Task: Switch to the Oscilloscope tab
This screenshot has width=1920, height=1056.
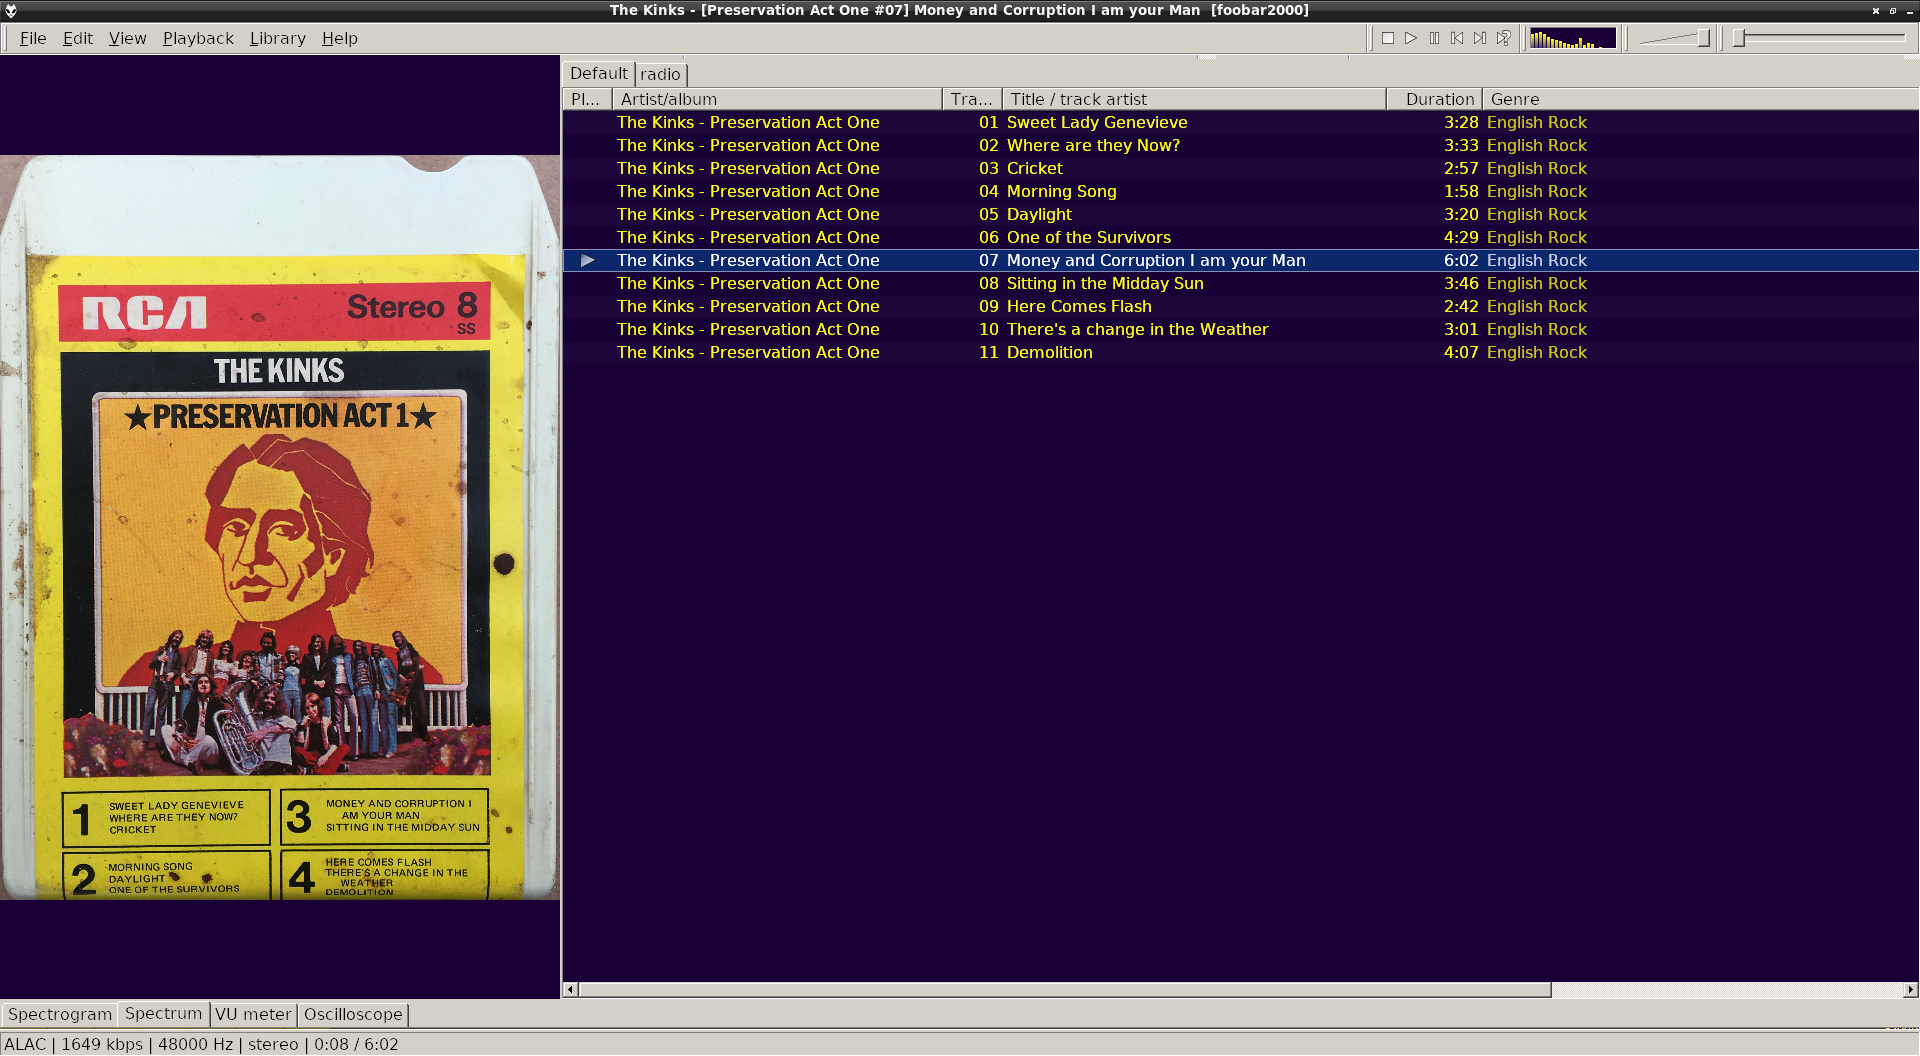Action: 353,1014
